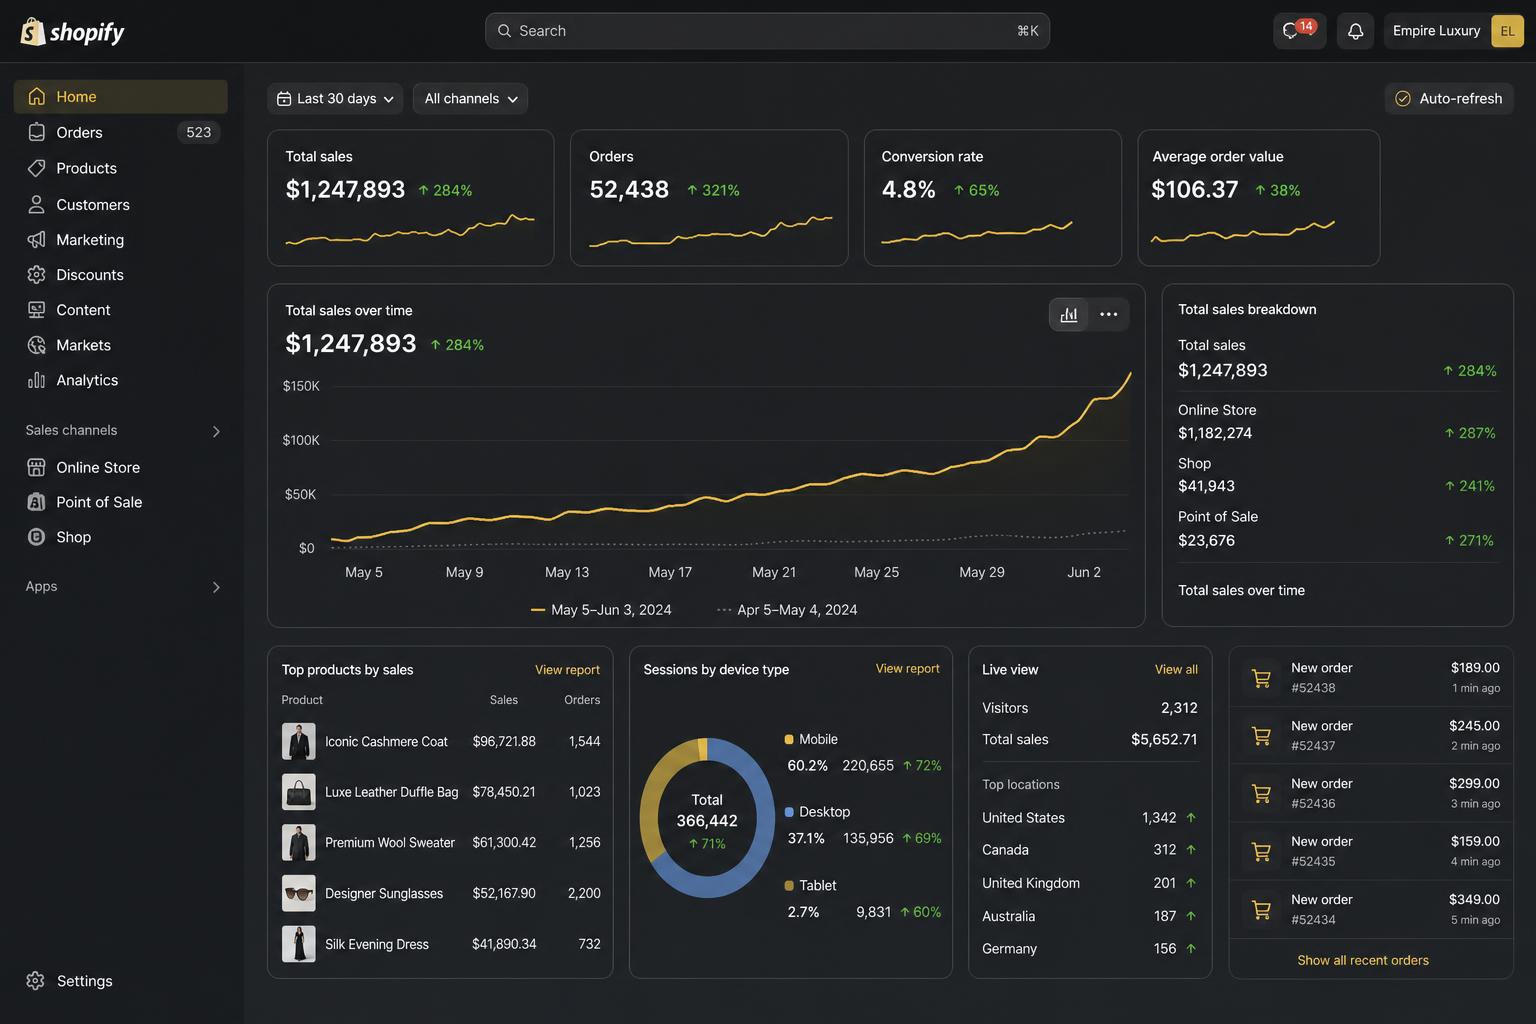
Task: Click View all in Live view
Action: (x=1176, y=670)
